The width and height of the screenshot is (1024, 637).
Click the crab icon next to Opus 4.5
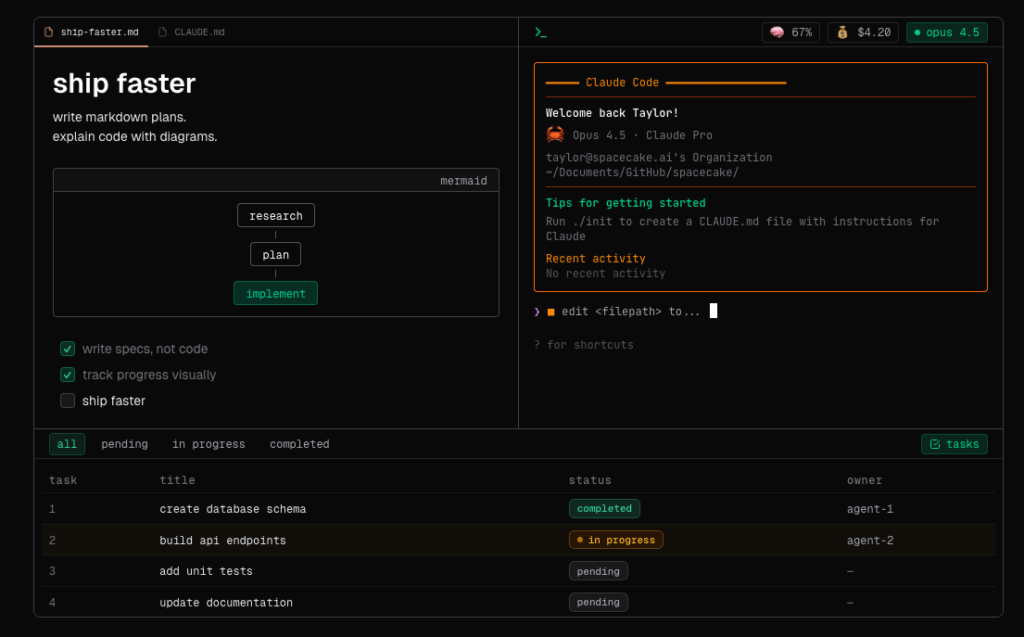(555, 134)
